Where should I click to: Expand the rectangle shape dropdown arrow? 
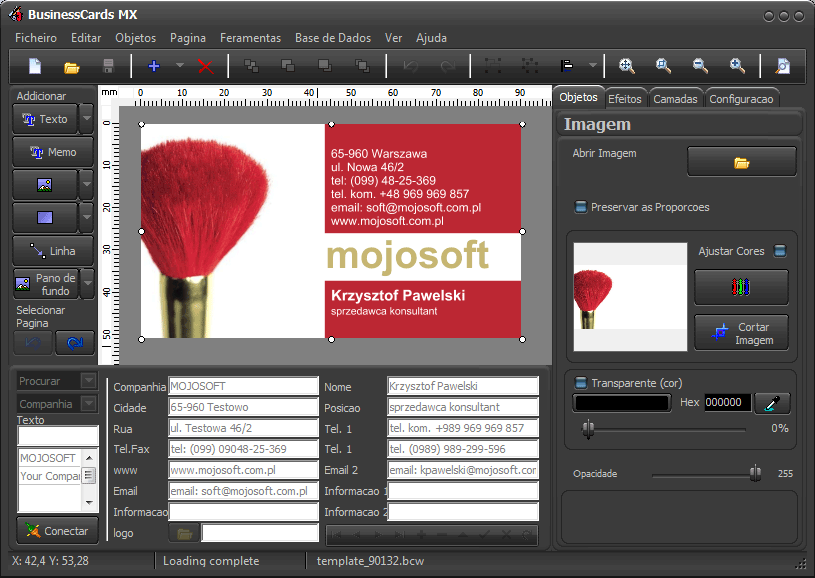pos(87,217)
